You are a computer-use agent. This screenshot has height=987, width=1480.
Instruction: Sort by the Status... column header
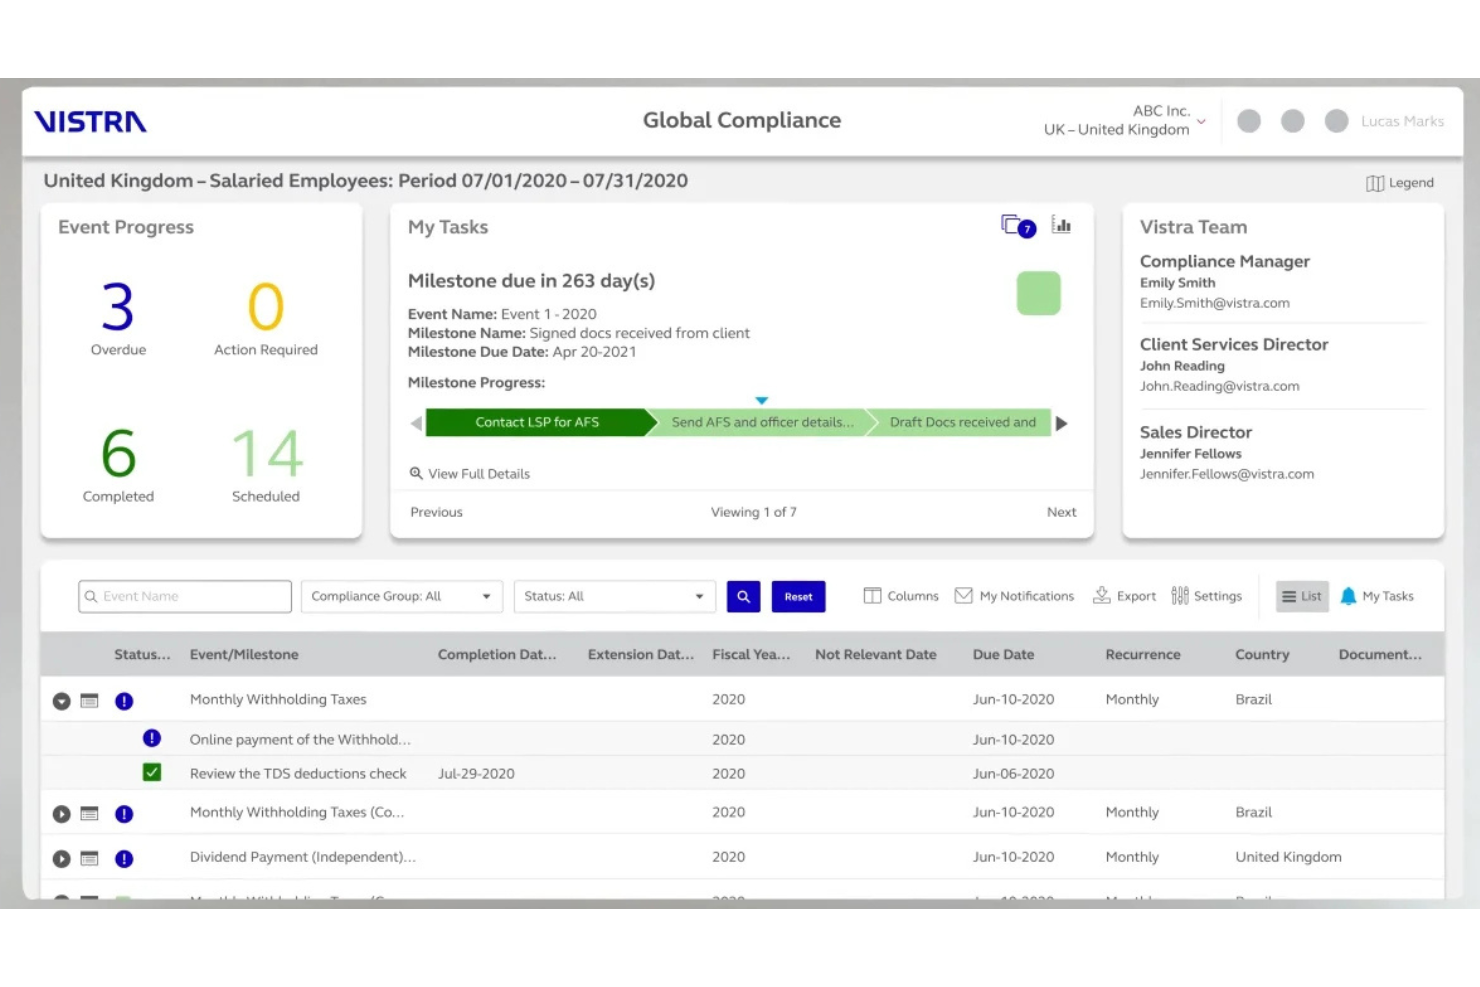(142, 654)
